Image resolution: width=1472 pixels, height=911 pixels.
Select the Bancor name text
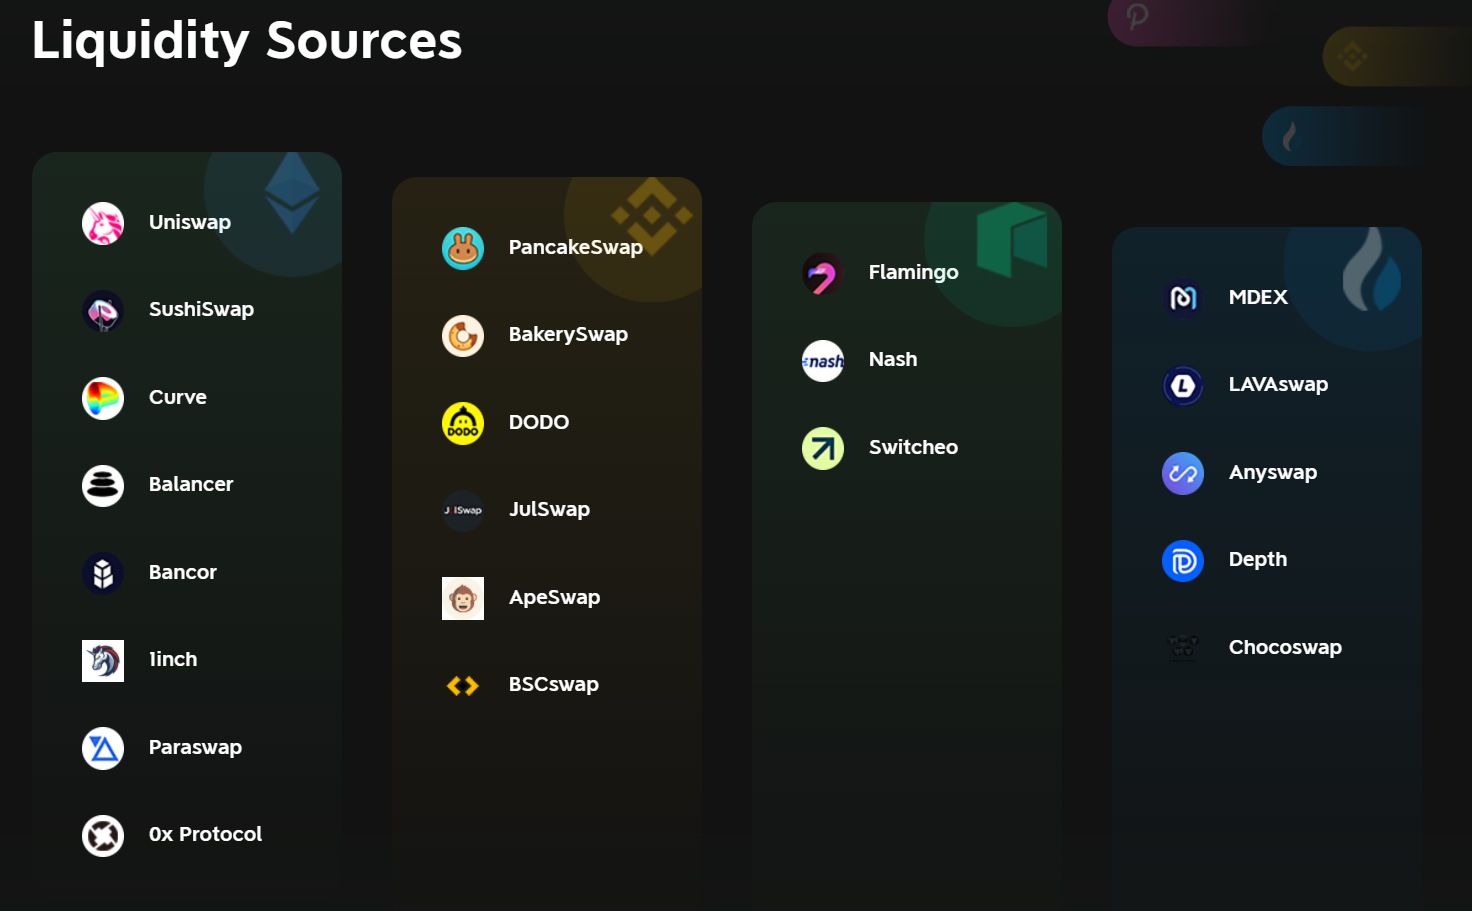click(183, 572)
